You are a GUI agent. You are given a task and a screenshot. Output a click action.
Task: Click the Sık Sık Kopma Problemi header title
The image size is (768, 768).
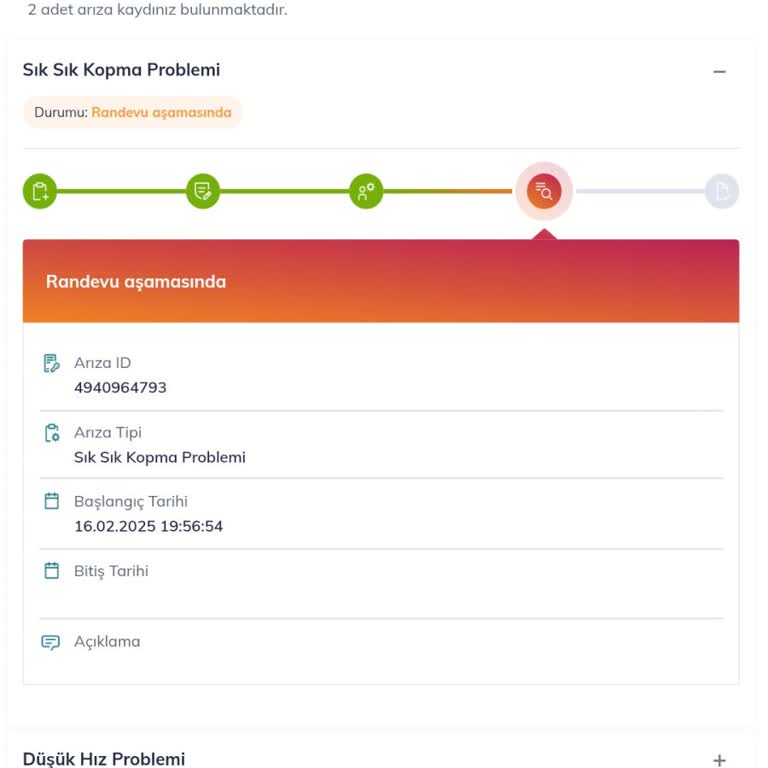(121, 70)
